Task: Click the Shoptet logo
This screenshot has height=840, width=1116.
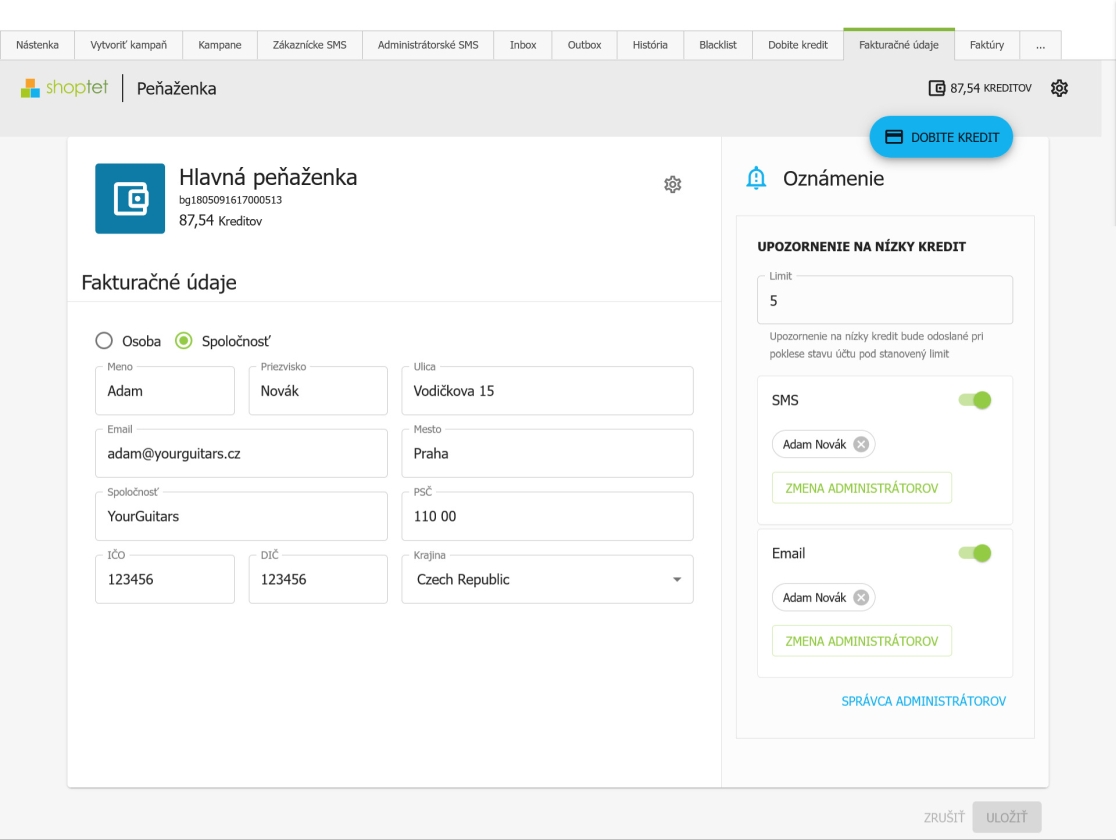Action: coord(64,88)
